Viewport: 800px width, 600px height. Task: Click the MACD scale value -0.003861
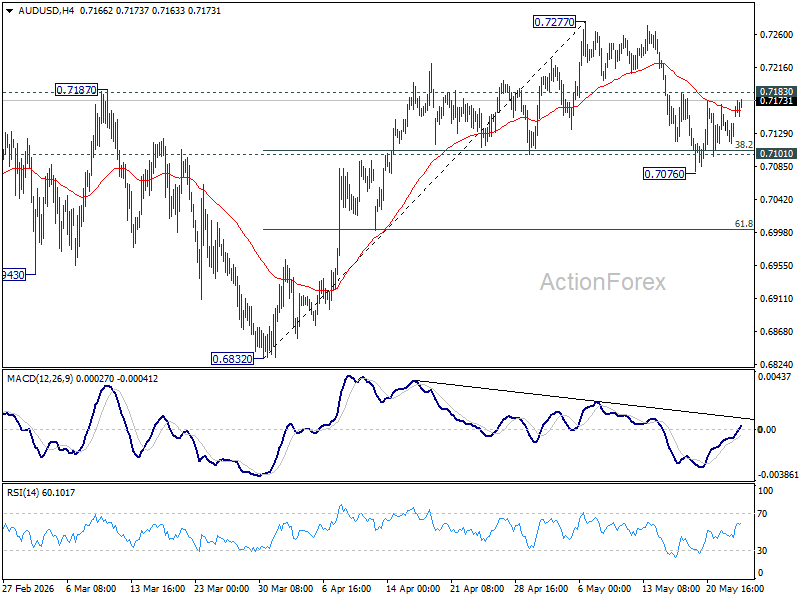(778, 475)
